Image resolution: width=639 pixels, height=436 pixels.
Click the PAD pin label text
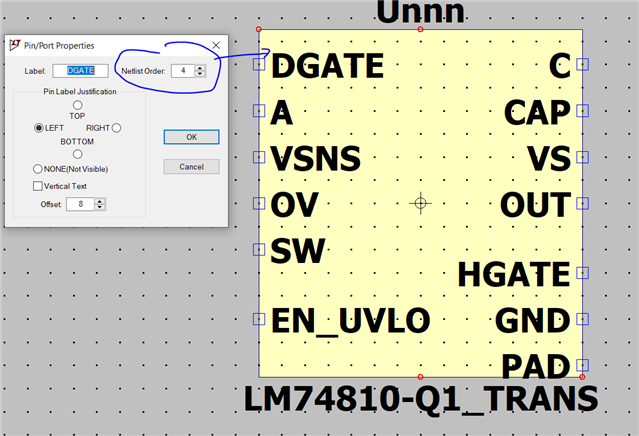[x=535, y=366]
